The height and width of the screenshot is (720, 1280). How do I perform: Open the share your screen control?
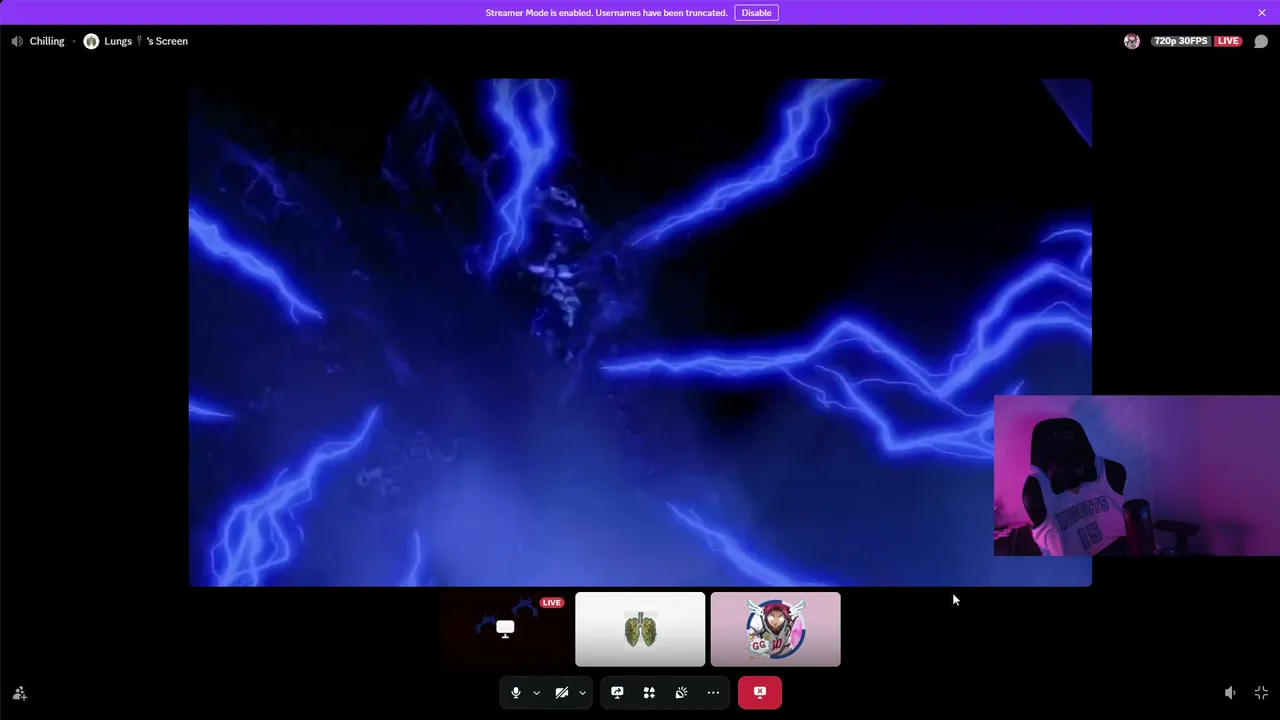(617, 692)
